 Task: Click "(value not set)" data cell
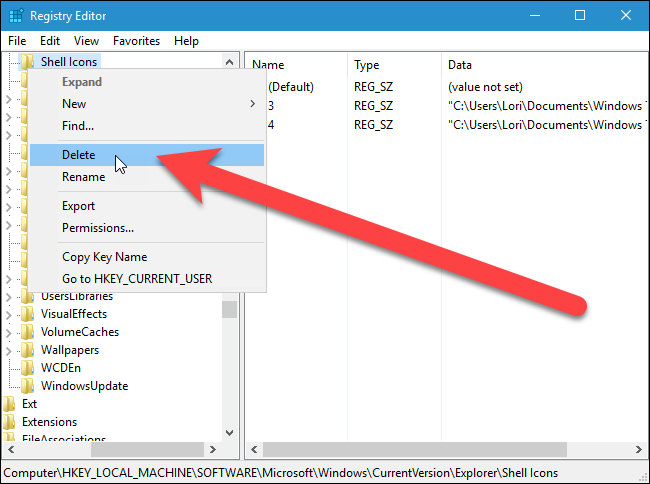(485, 87)
